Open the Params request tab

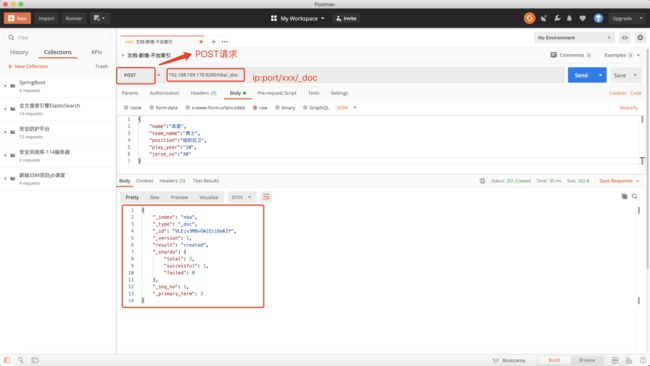pyautogui.click(x=130, y=93)
